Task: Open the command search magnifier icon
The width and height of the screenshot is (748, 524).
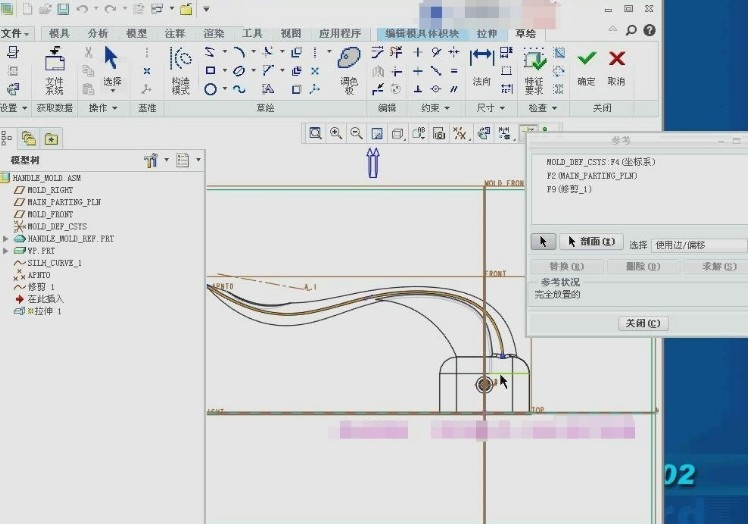Action: (x=631, y=31)
